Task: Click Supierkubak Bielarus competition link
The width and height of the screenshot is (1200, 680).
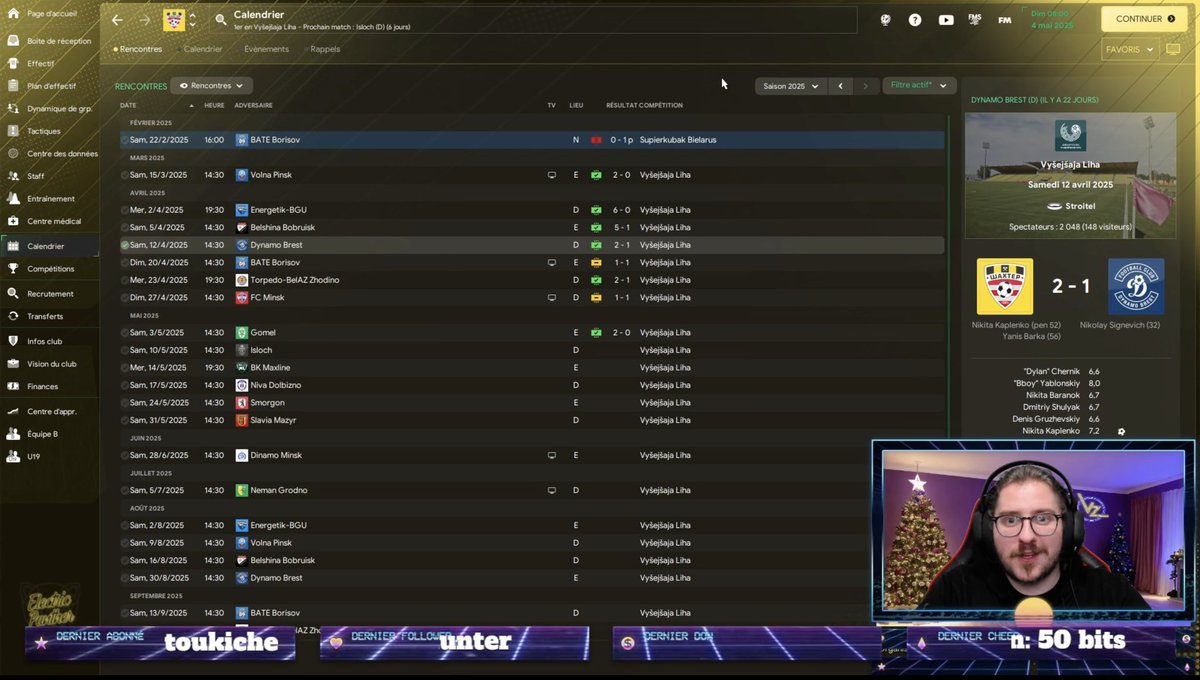Action: tap(678, 140)
